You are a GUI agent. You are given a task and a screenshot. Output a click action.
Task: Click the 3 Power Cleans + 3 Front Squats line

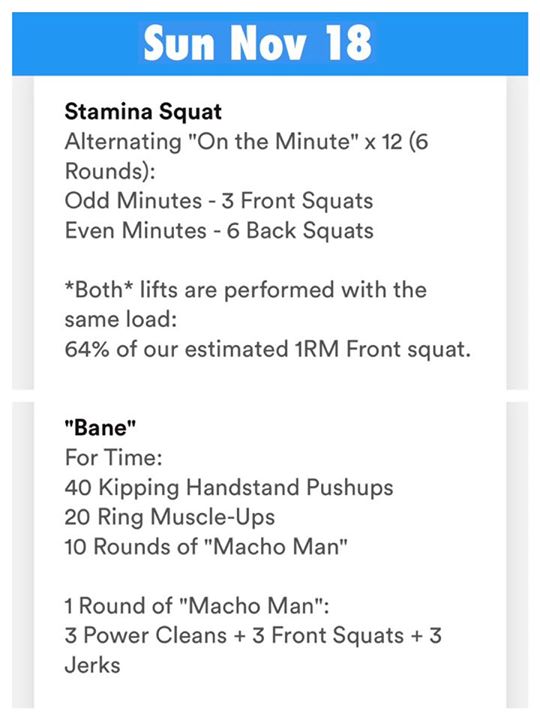pyautogui.click(x=253, y=636)
